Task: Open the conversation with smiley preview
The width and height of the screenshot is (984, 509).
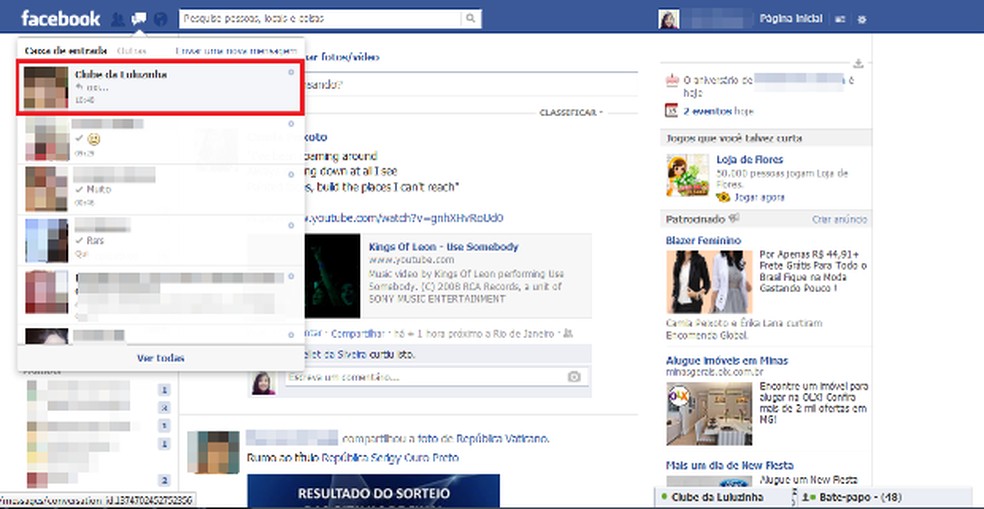Action: tap(161, 139)
